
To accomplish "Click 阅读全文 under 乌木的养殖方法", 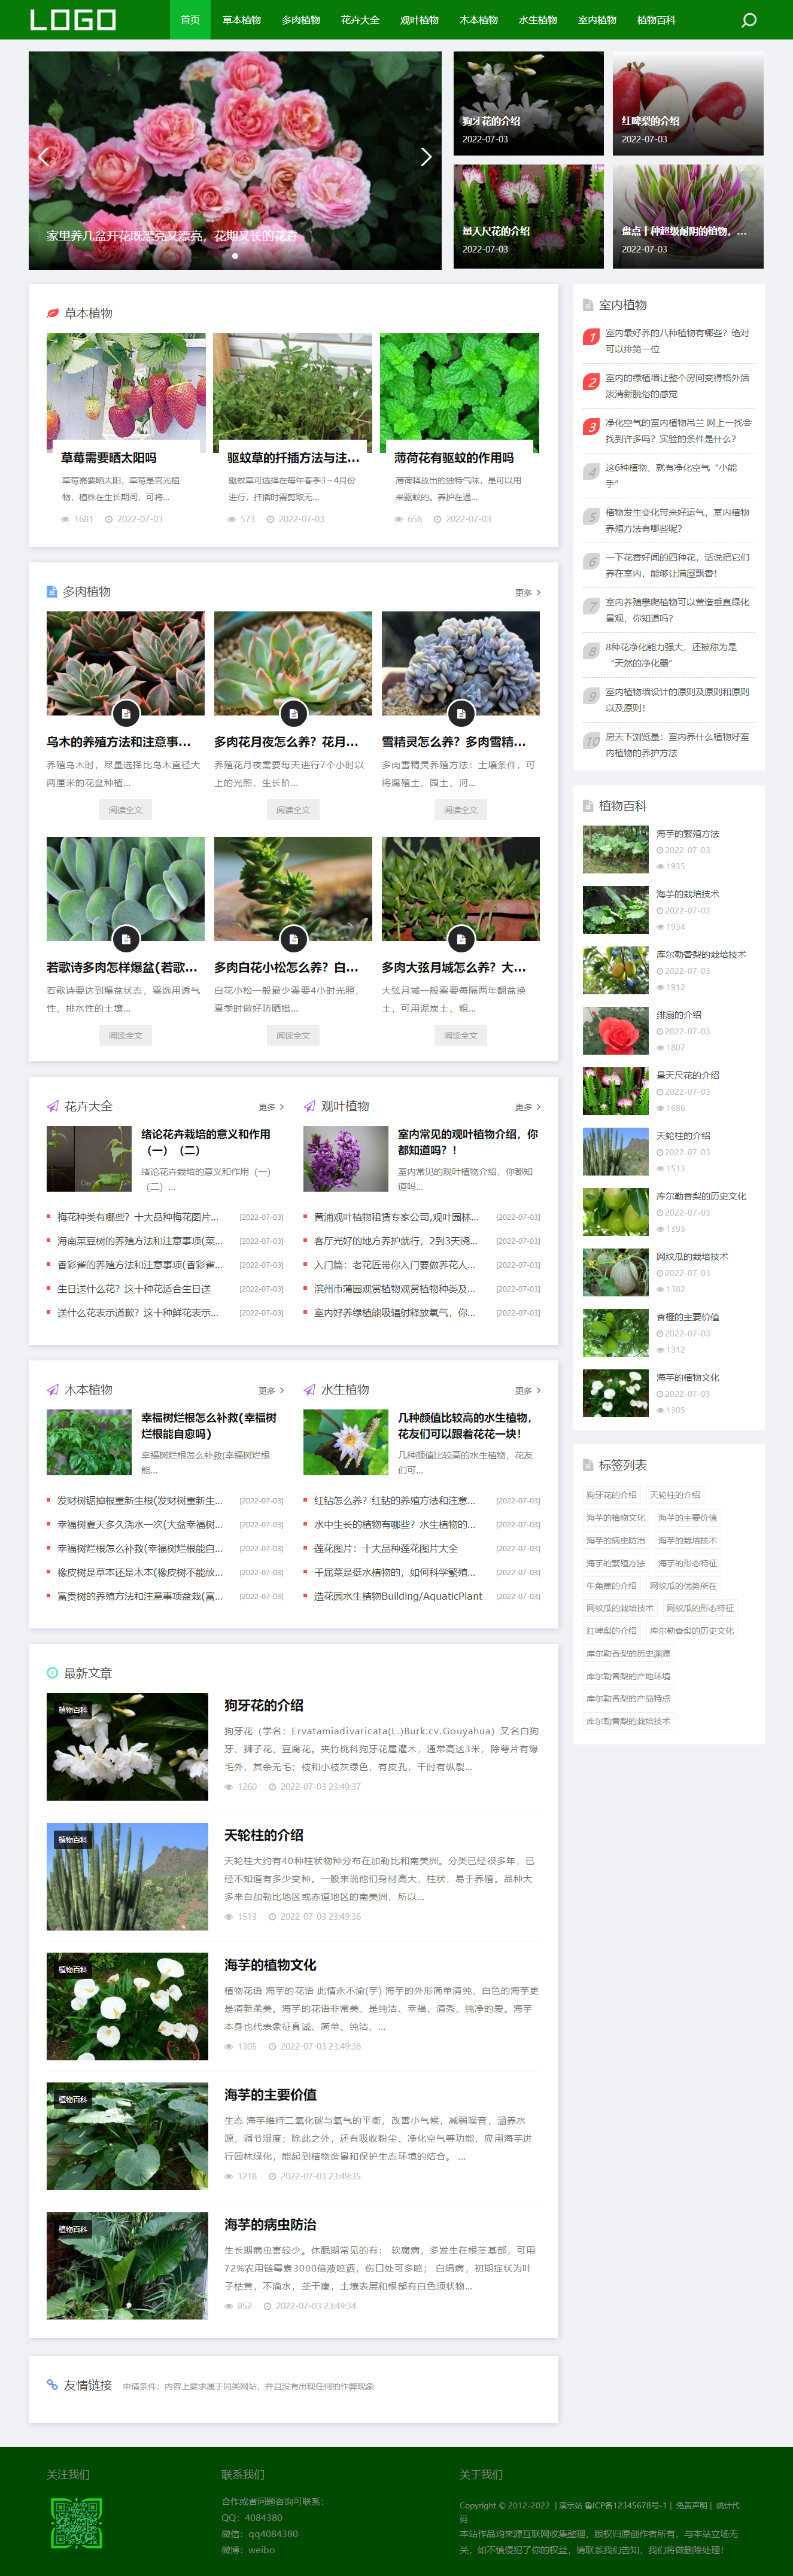I will (x=125, y=810).
